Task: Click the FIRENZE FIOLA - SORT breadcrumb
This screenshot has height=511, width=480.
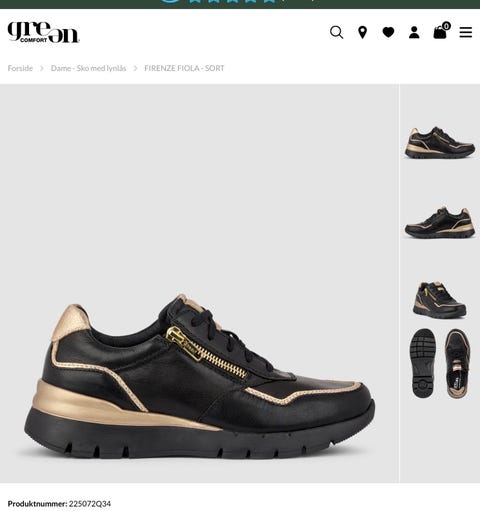Action: [184, 68]
